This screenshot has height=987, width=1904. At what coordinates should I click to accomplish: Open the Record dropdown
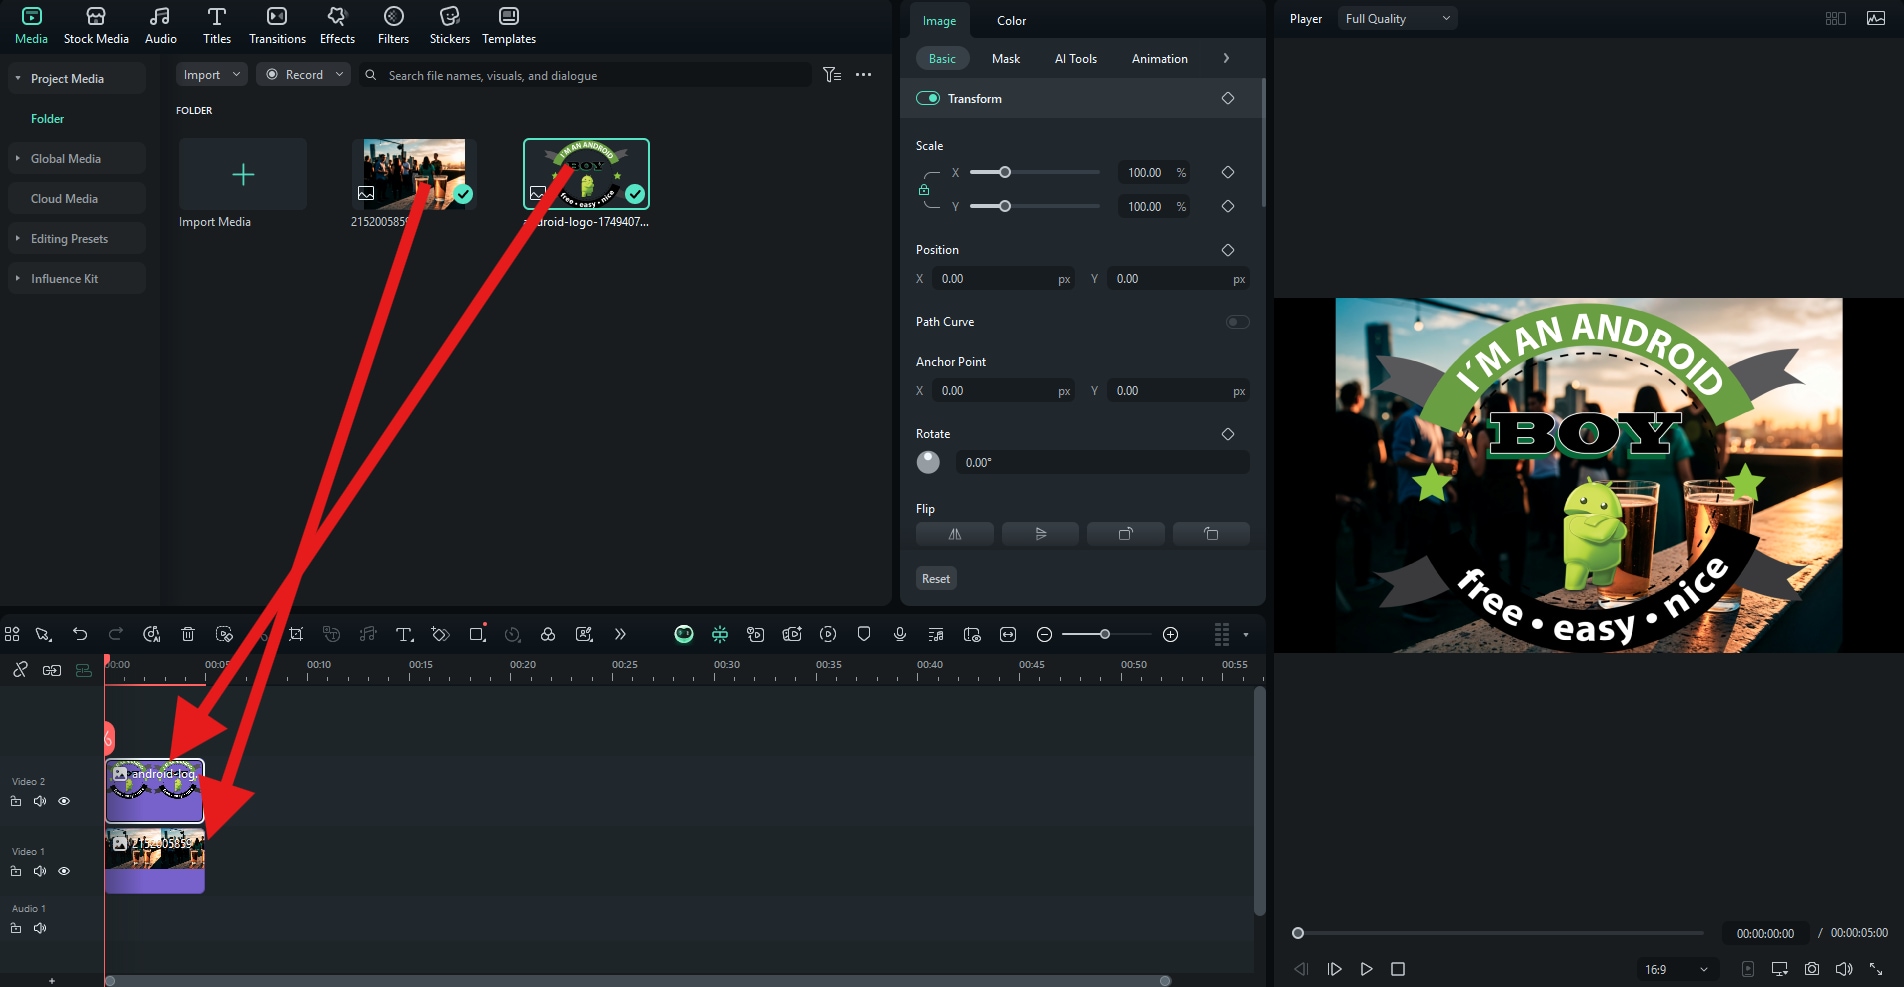[x=304, y=75]
